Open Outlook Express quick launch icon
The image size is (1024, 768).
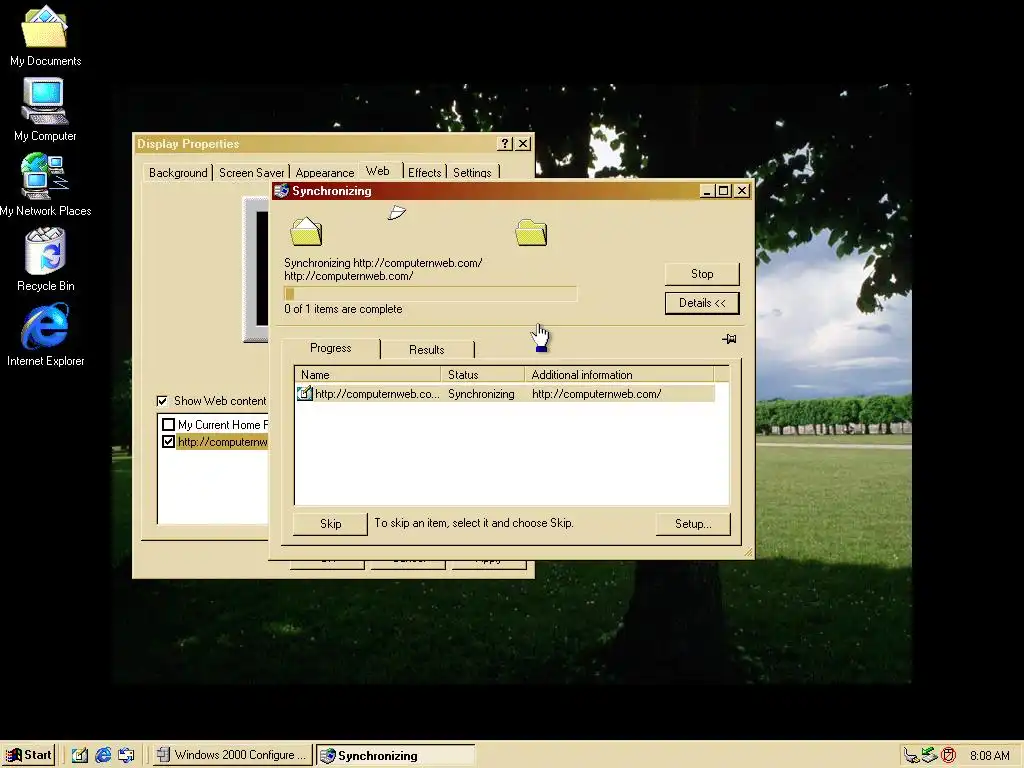coord(126,755)
